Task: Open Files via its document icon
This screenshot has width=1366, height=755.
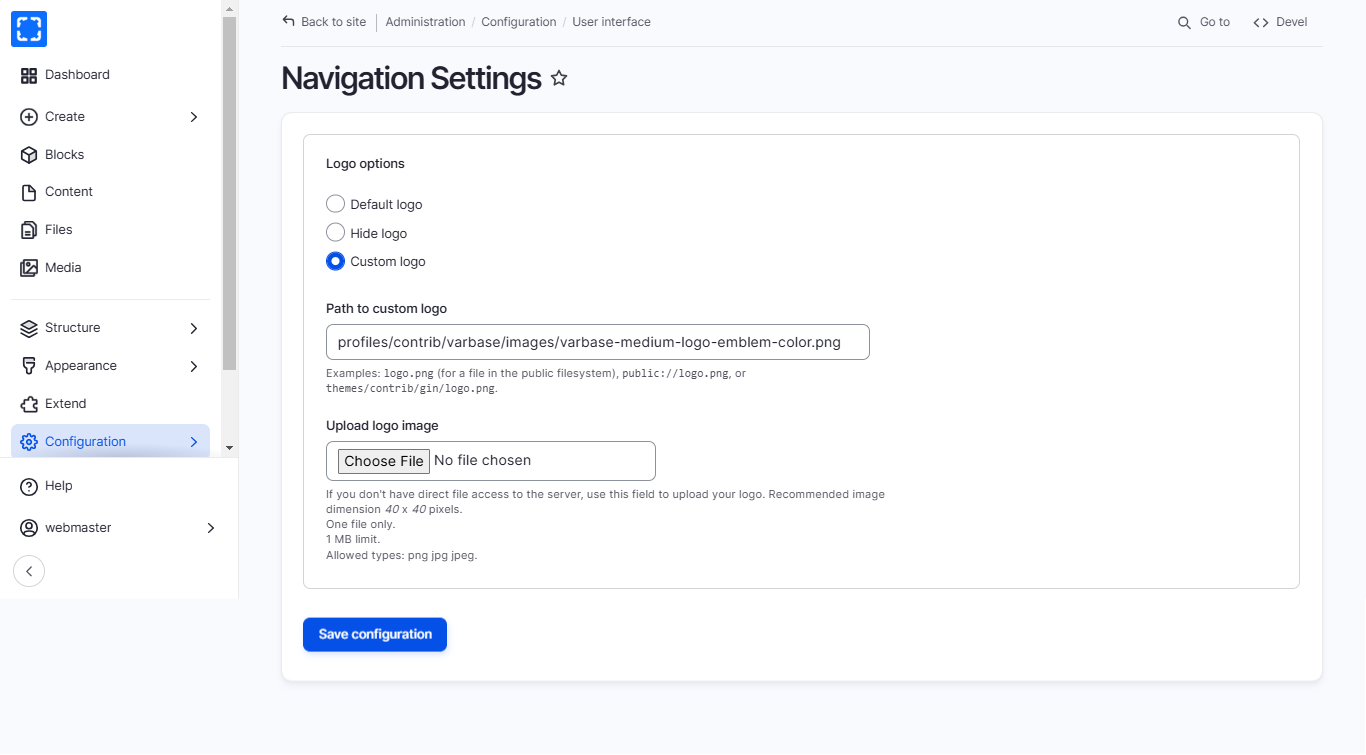Action: point(29,230)
